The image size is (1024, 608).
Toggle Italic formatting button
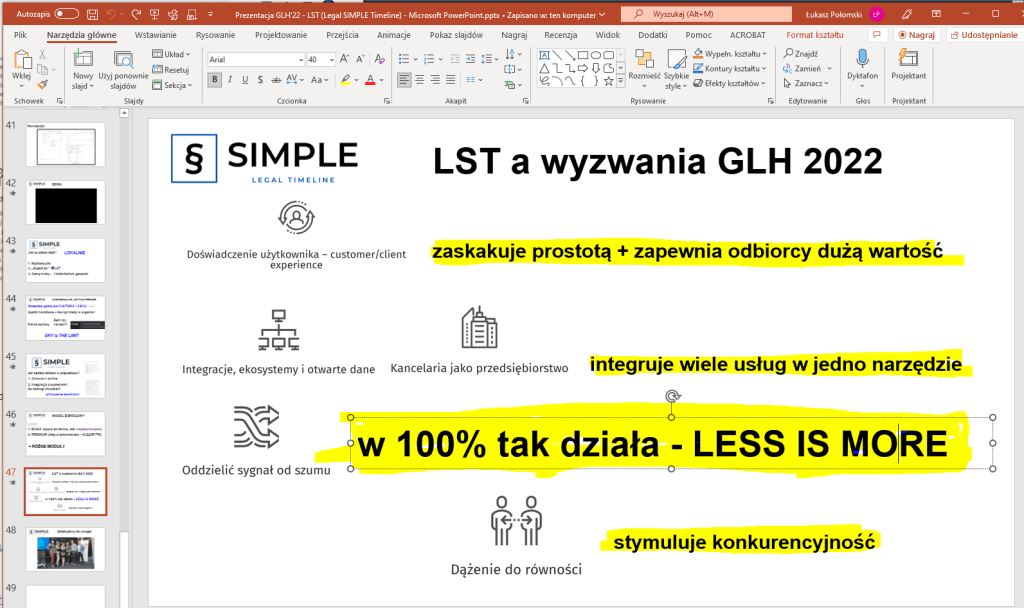230,80
